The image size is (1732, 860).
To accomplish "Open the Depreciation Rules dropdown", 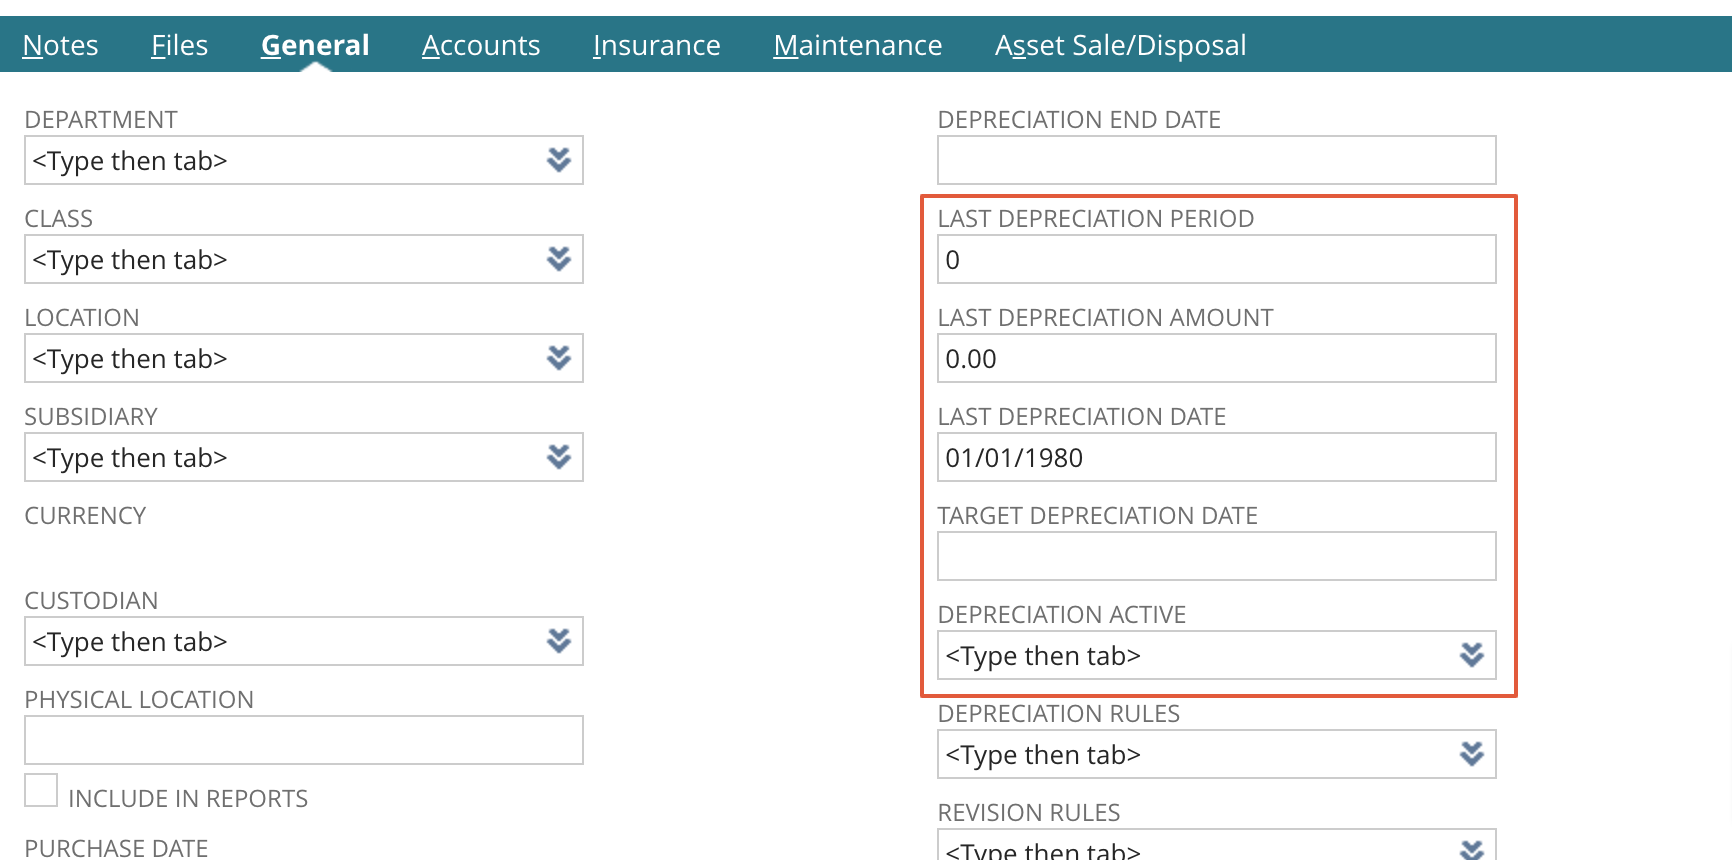I will 1471,754.
